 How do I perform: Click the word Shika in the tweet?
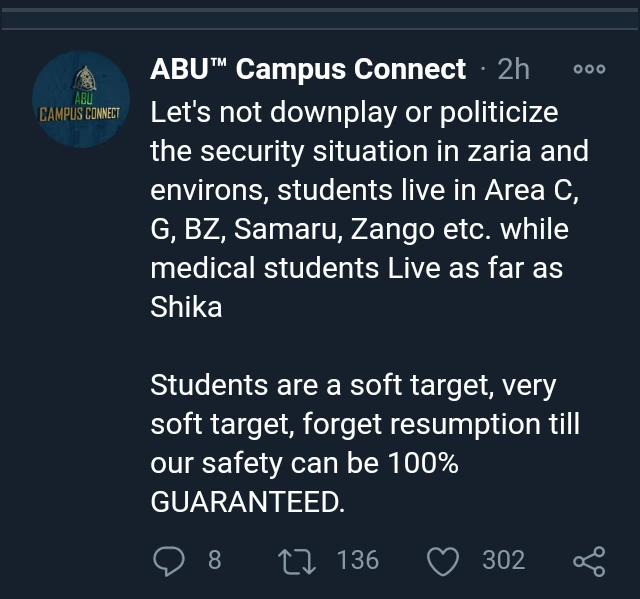pos(186,307)
